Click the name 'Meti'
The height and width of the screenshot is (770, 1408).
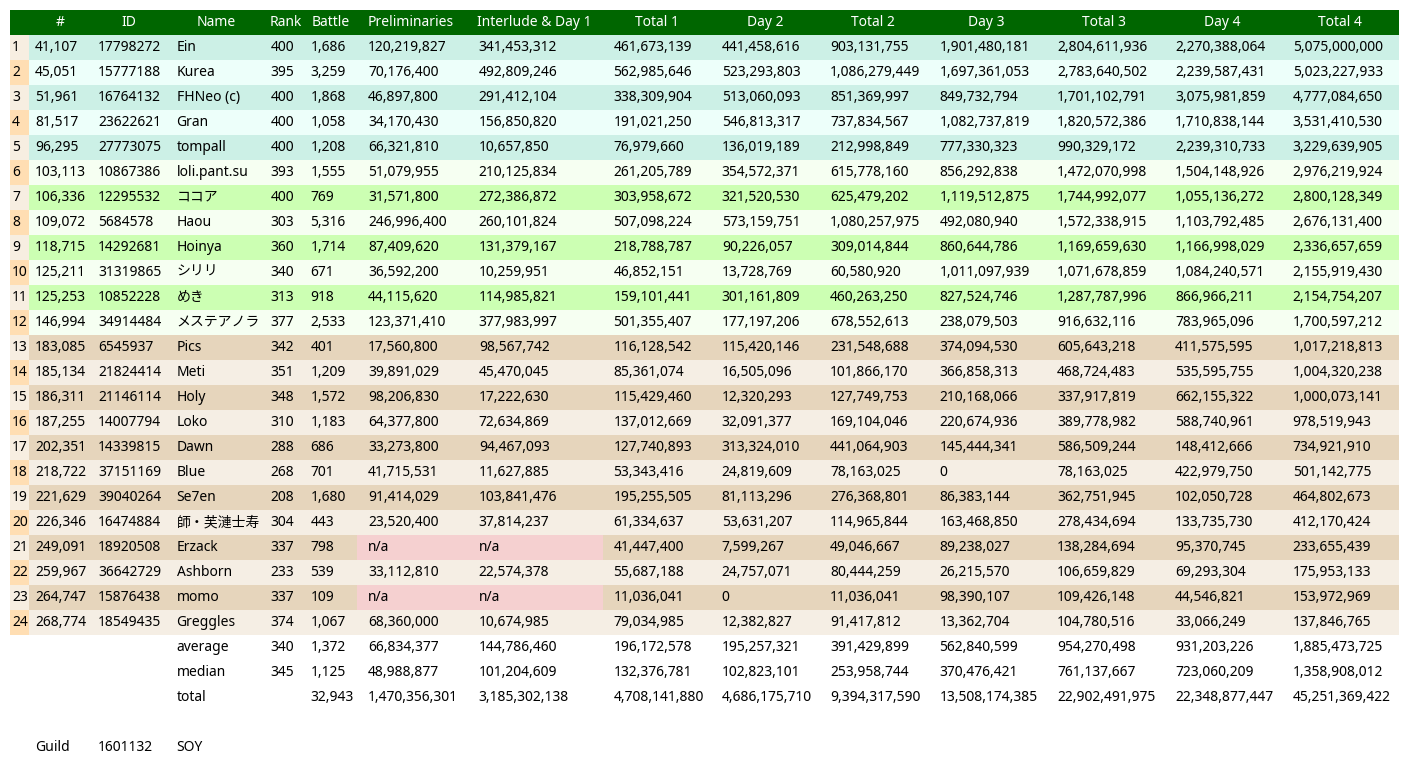click(x=190, y=371)
